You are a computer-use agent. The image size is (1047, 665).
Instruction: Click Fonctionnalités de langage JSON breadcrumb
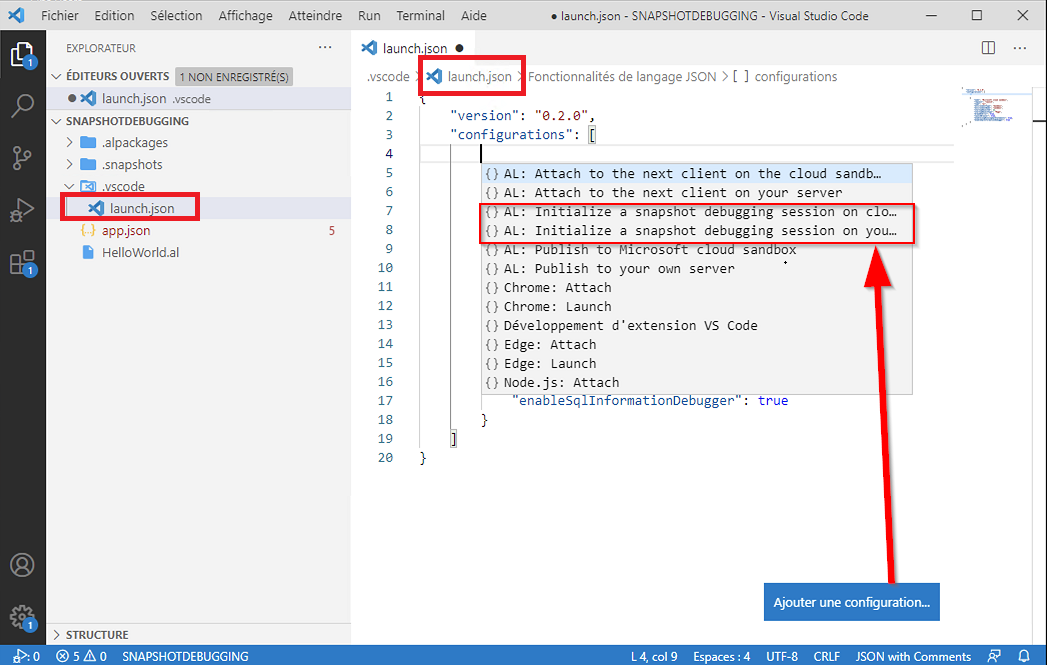(622, 77)
